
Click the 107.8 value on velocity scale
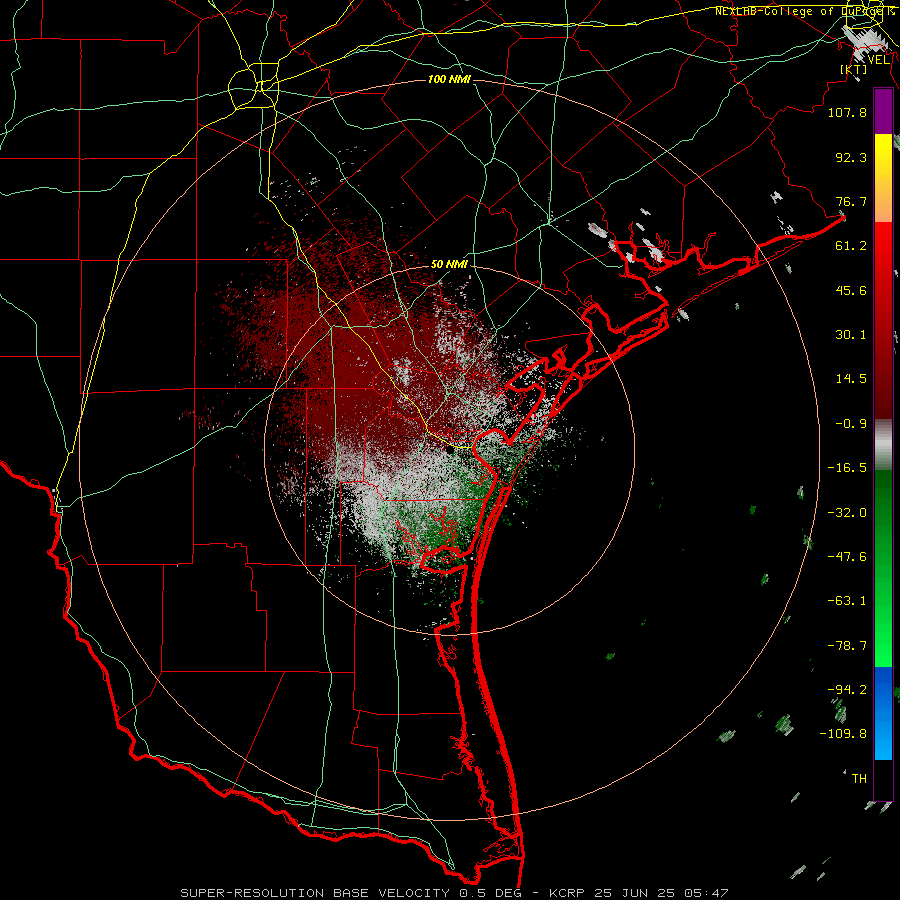tap(847, 112)
